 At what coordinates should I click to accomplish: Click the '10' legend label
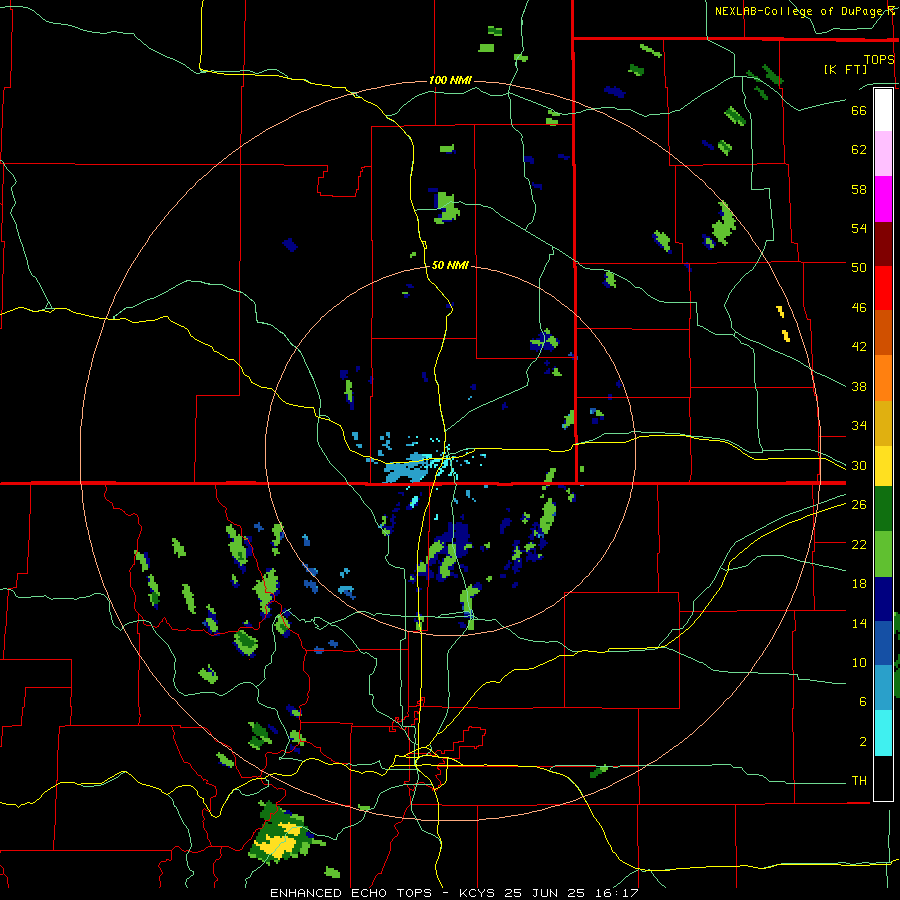click(859, 662)
